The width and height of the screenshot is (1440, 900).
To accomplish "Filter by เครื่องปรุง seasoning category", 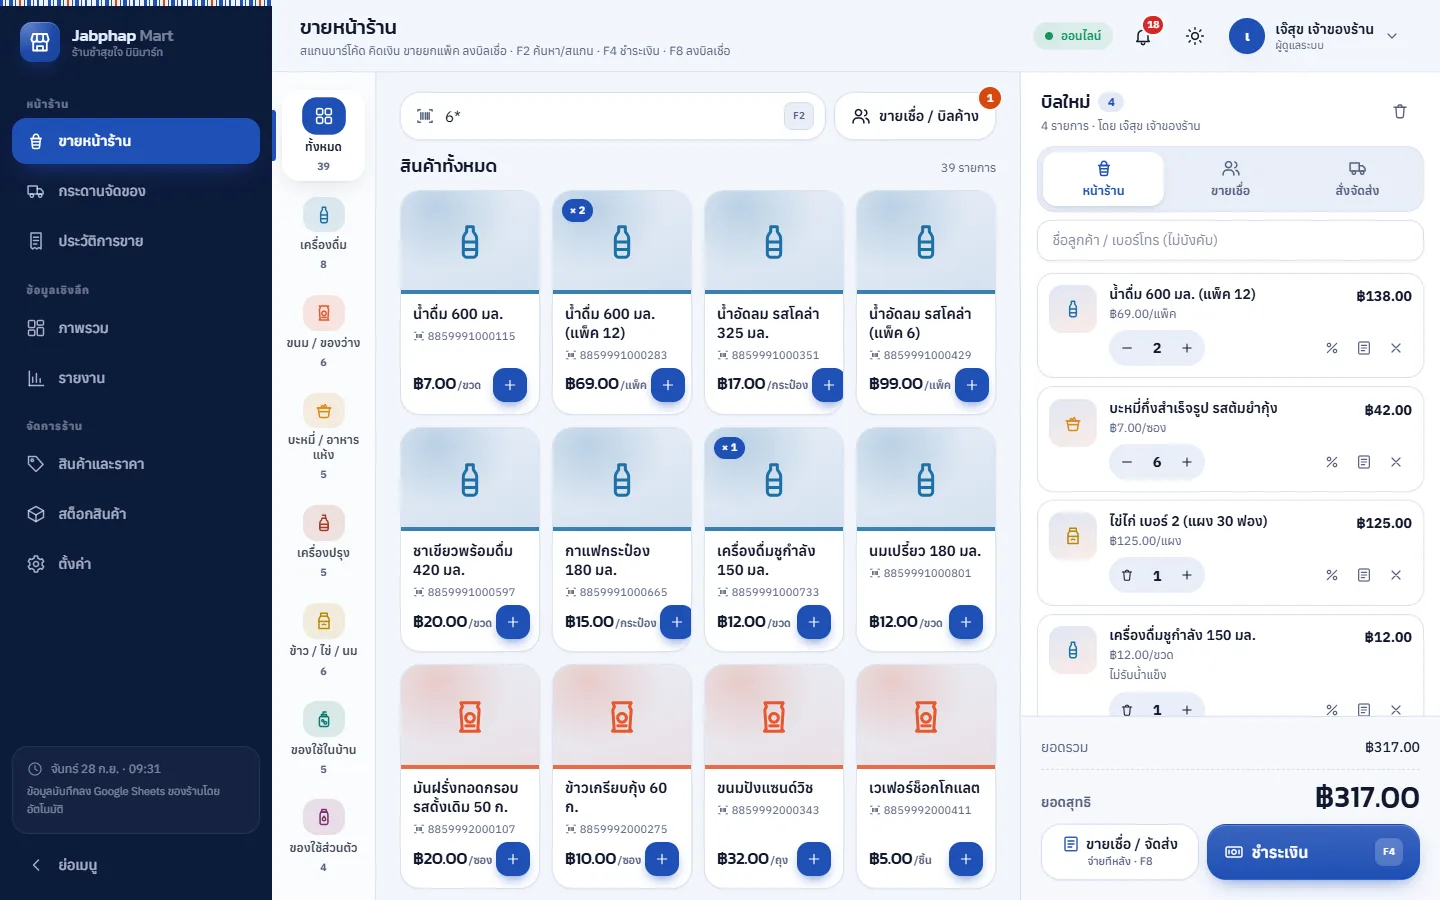I will [x=323, y=542].
